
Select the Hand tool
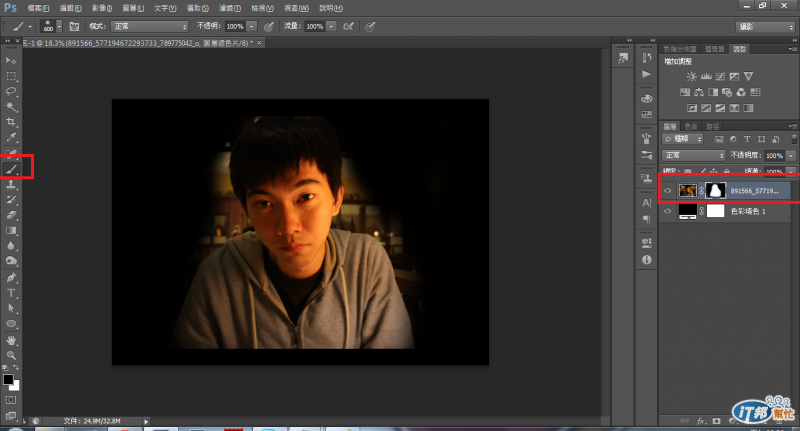tap(11, 340)
